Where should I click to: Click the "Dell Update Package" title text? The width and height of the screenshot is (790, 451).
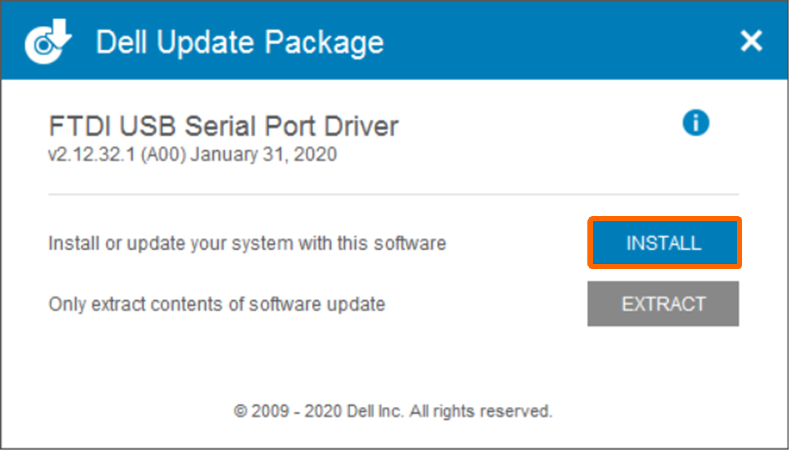pos(239,43)
